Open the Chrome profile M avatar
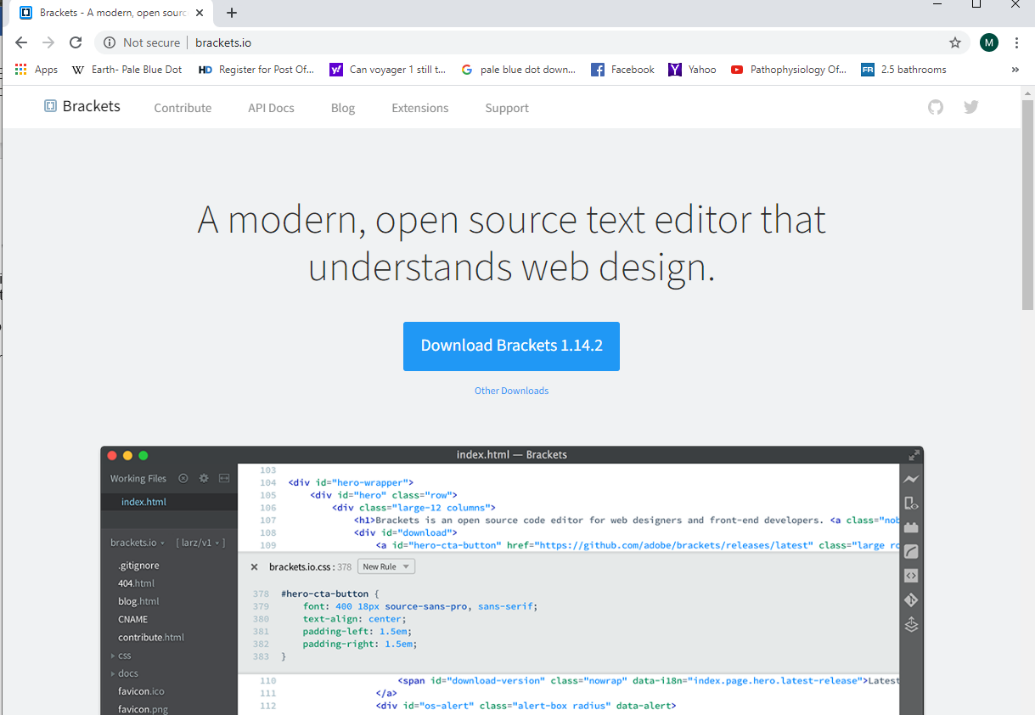 tap(989, 42)
